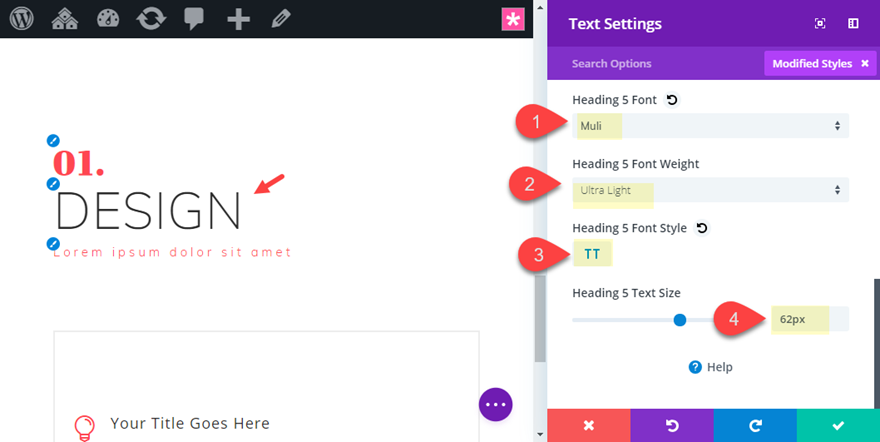Toggle the TT uppercase font style

(x=592, y=254)
